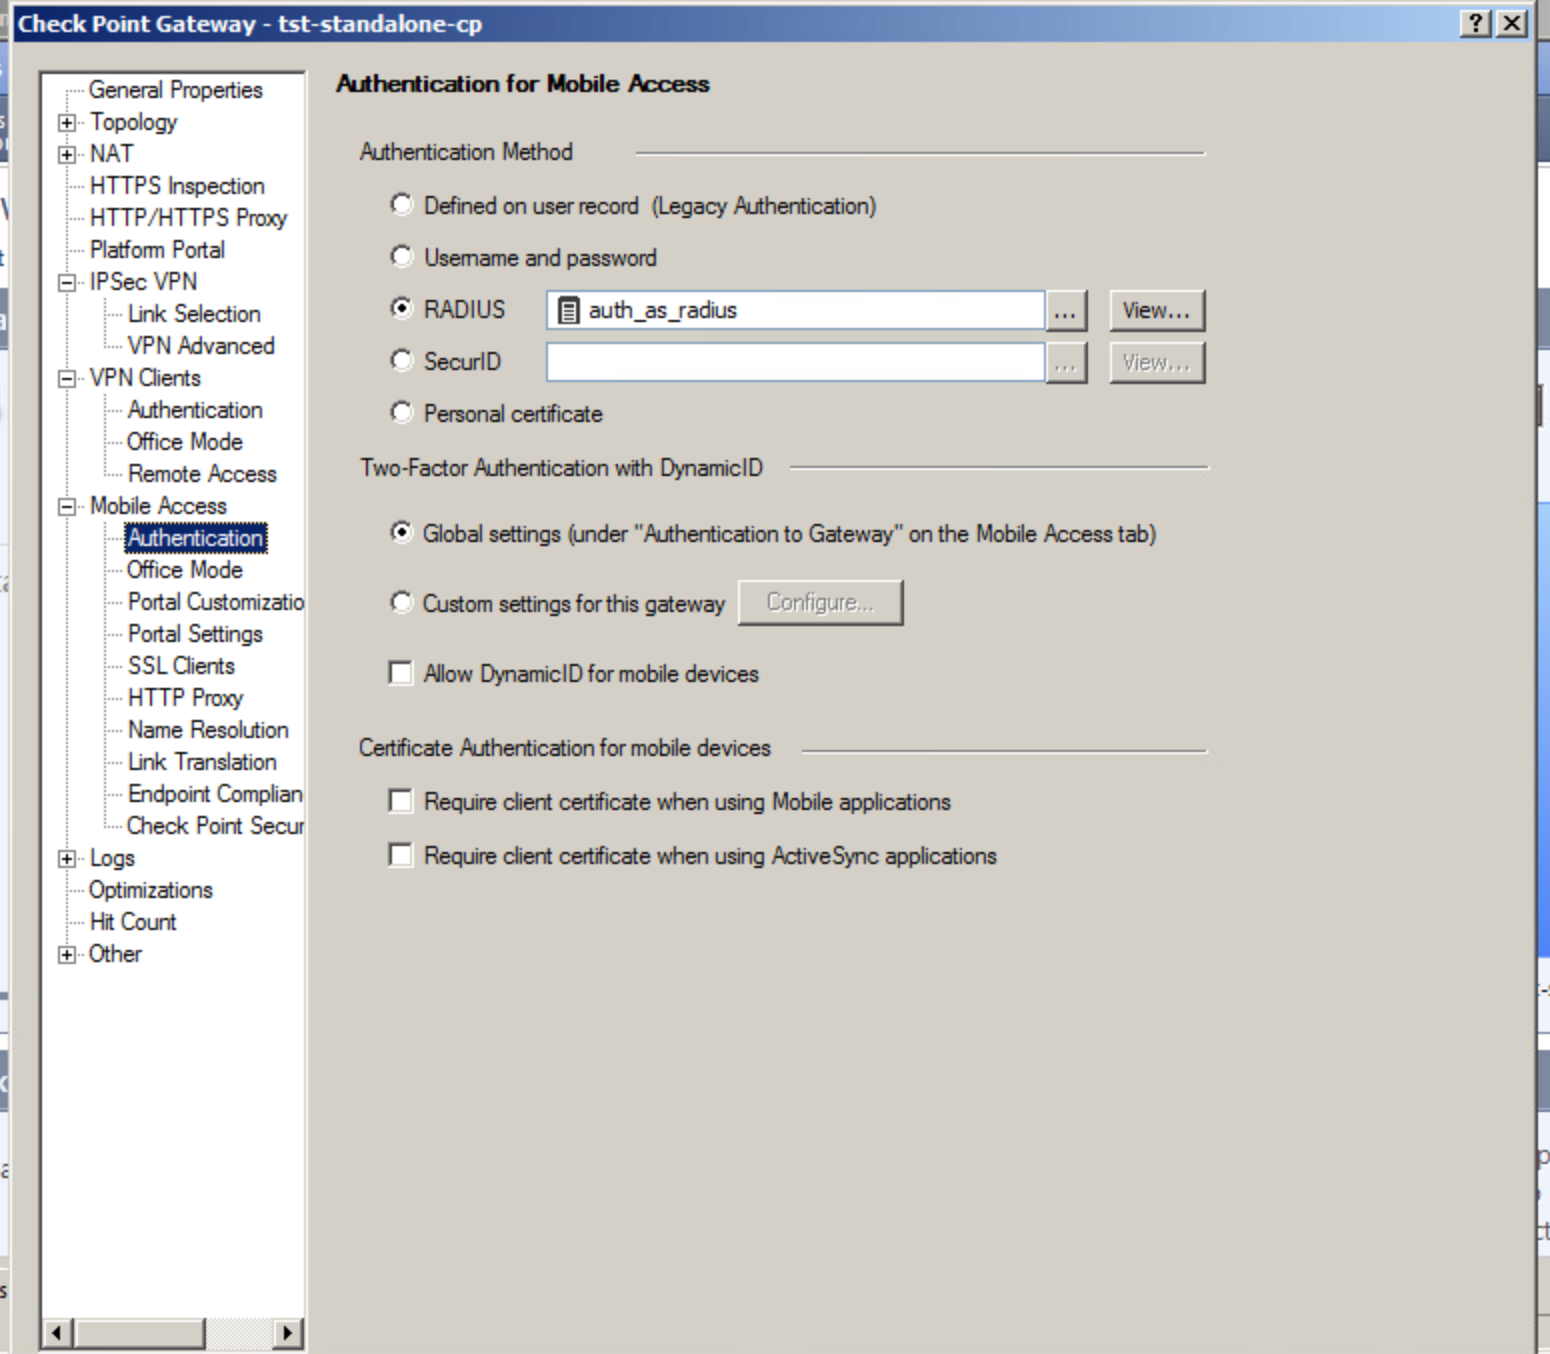Image resolution: width=1550 pixels, height=1354 pixels.
Task: Open Endpoint Compliance tree item
Action: pyautogui.click(x=215, y=794)
